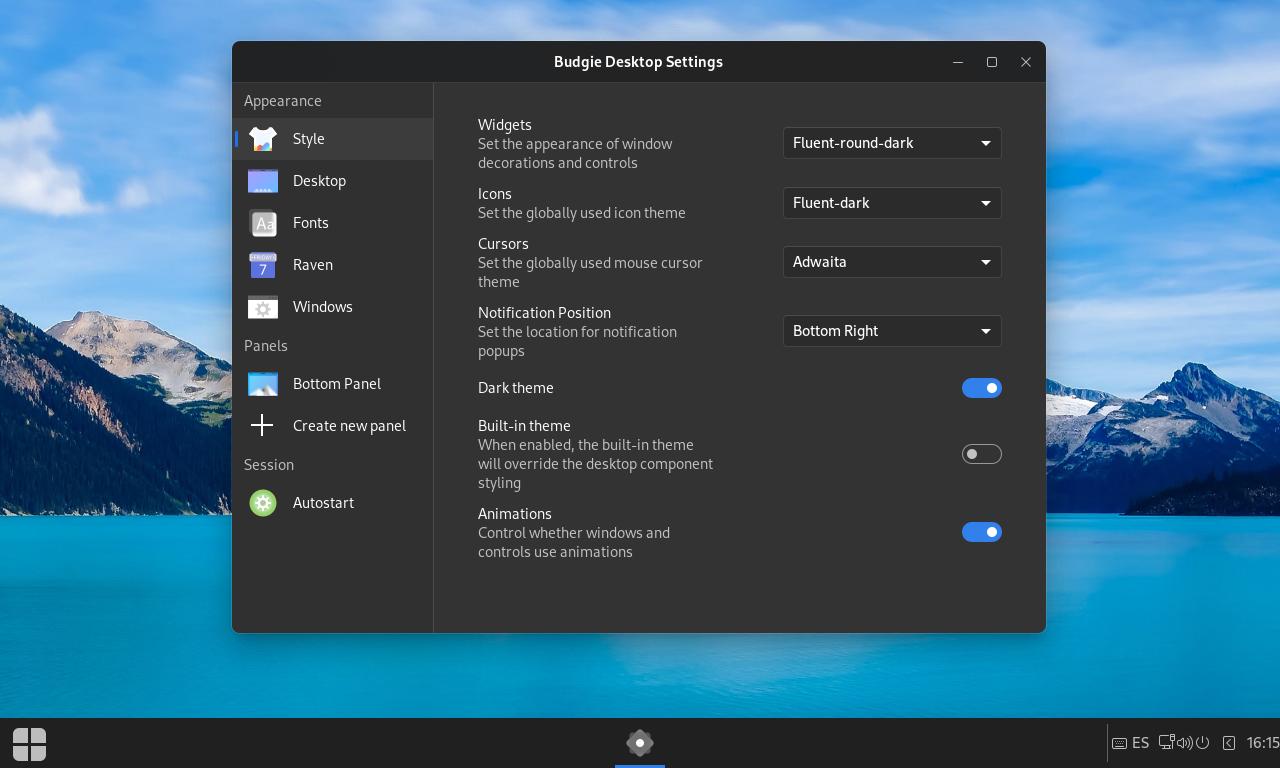Click the Appearance section heading
Image resolution: width=1280 pixels, height=768 pixels.
[283, 101]
